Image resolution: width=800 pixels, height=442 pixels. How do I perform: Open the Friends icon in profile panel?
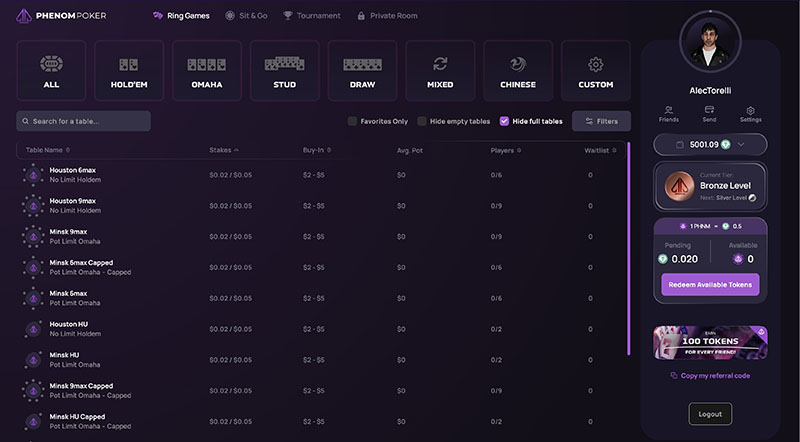pyautogui.click(x=668, y=110)
